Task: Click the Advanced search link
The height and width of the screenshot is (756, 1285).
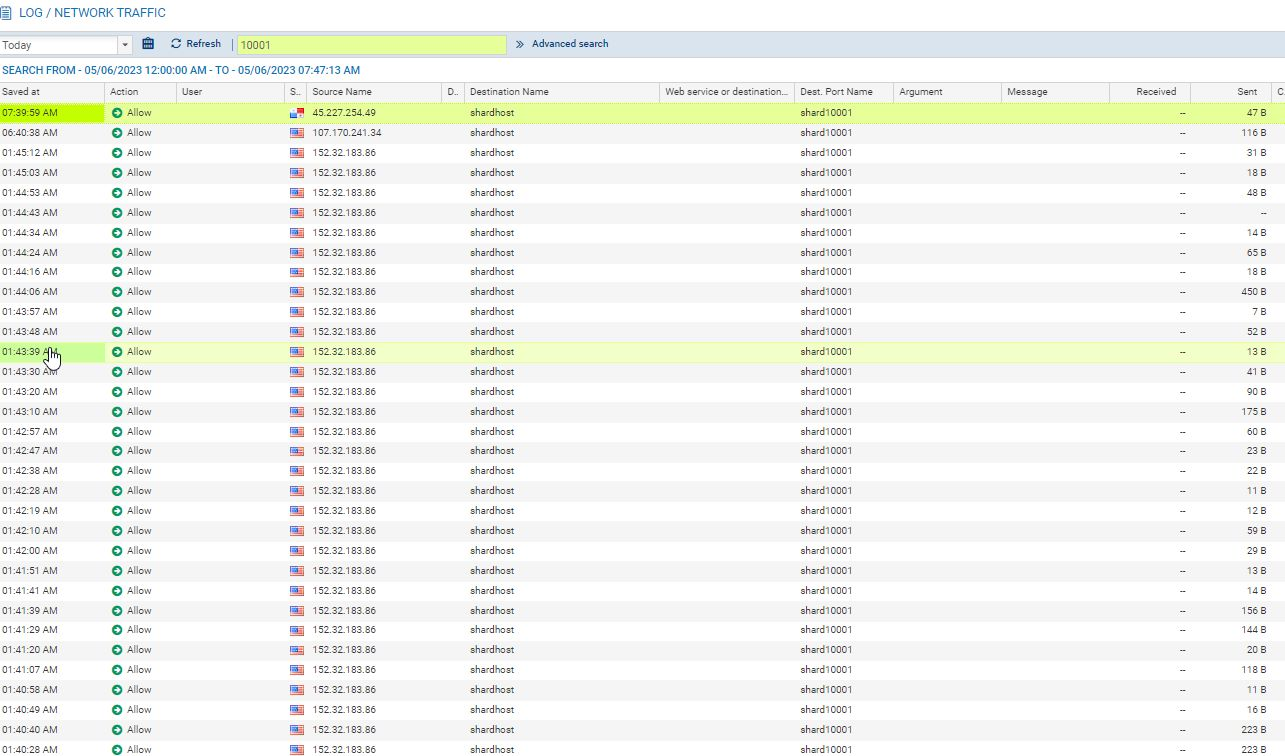Action: pos(569,43)
